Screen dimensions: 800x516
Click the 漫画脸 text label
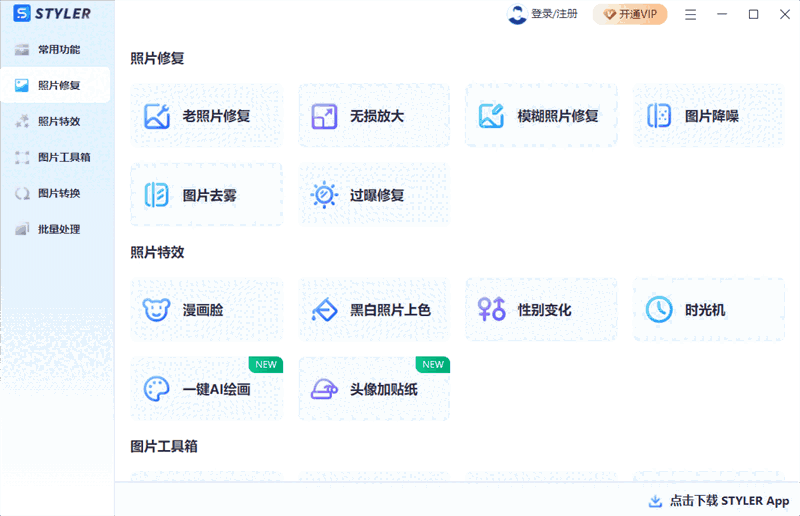click(x=203, y=310)
